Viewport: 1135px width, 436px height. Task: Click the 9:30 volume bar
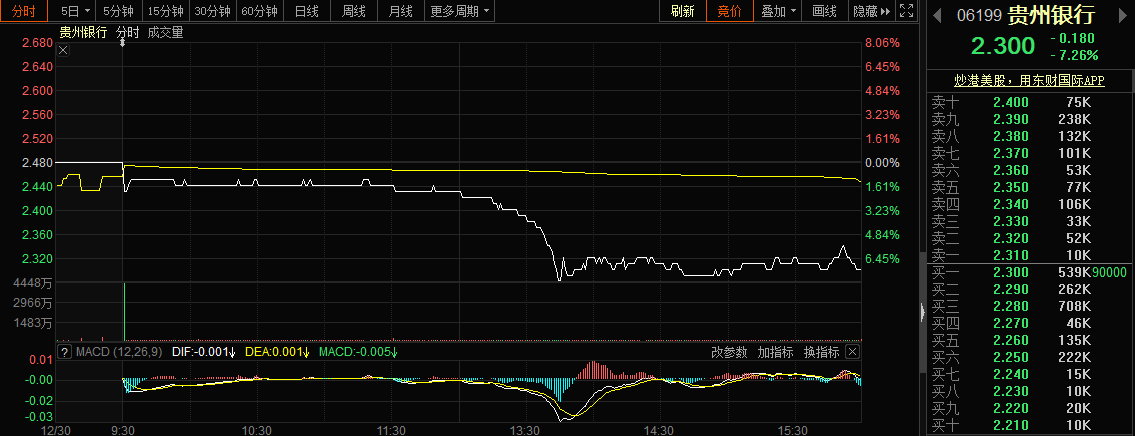point(123,312)
